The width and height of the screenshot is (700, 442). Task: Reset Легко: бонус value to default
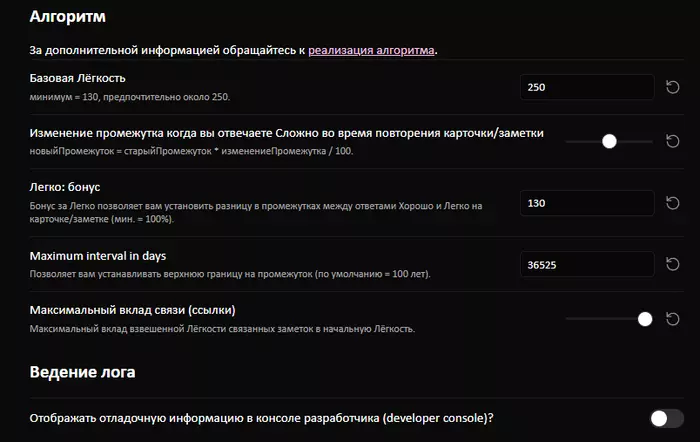672,203
